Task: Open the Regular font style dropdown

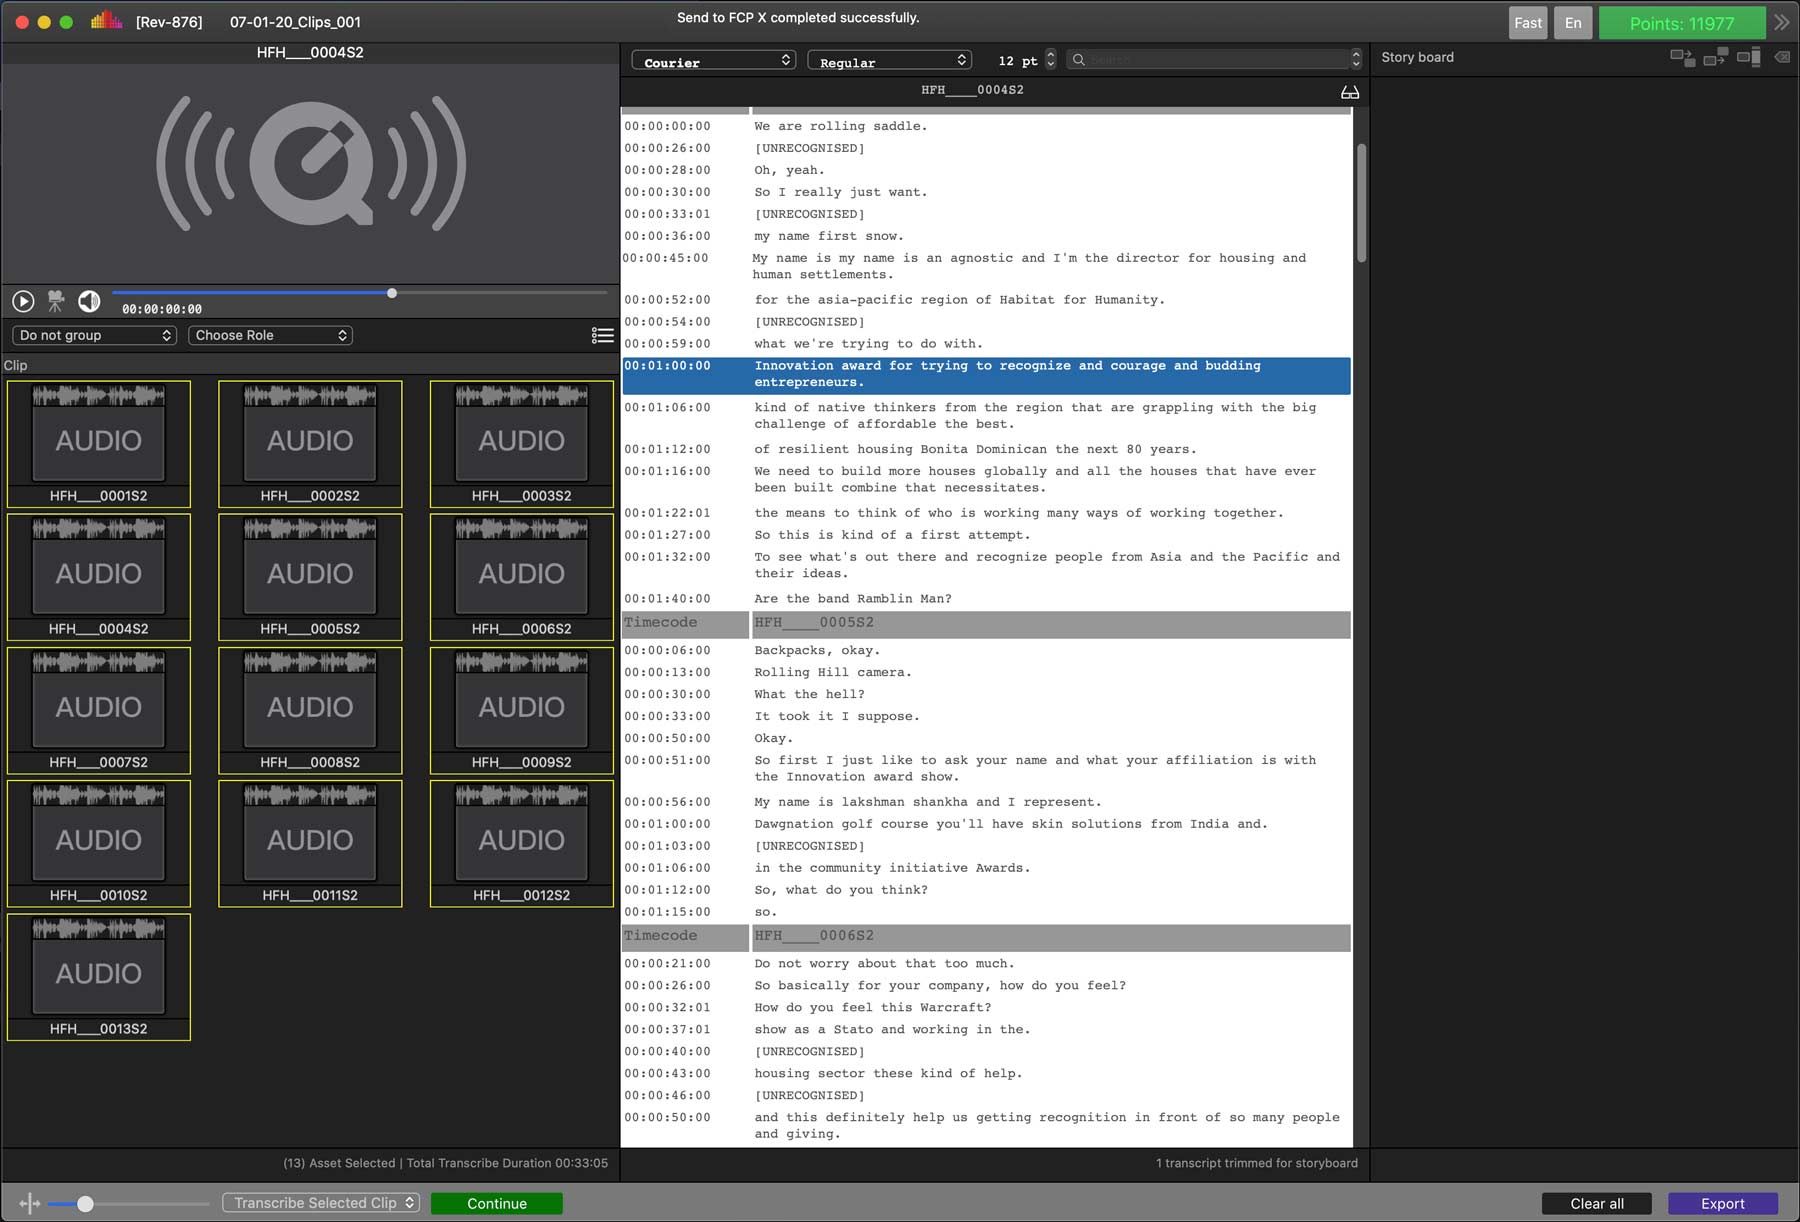Action: (890, 61)
